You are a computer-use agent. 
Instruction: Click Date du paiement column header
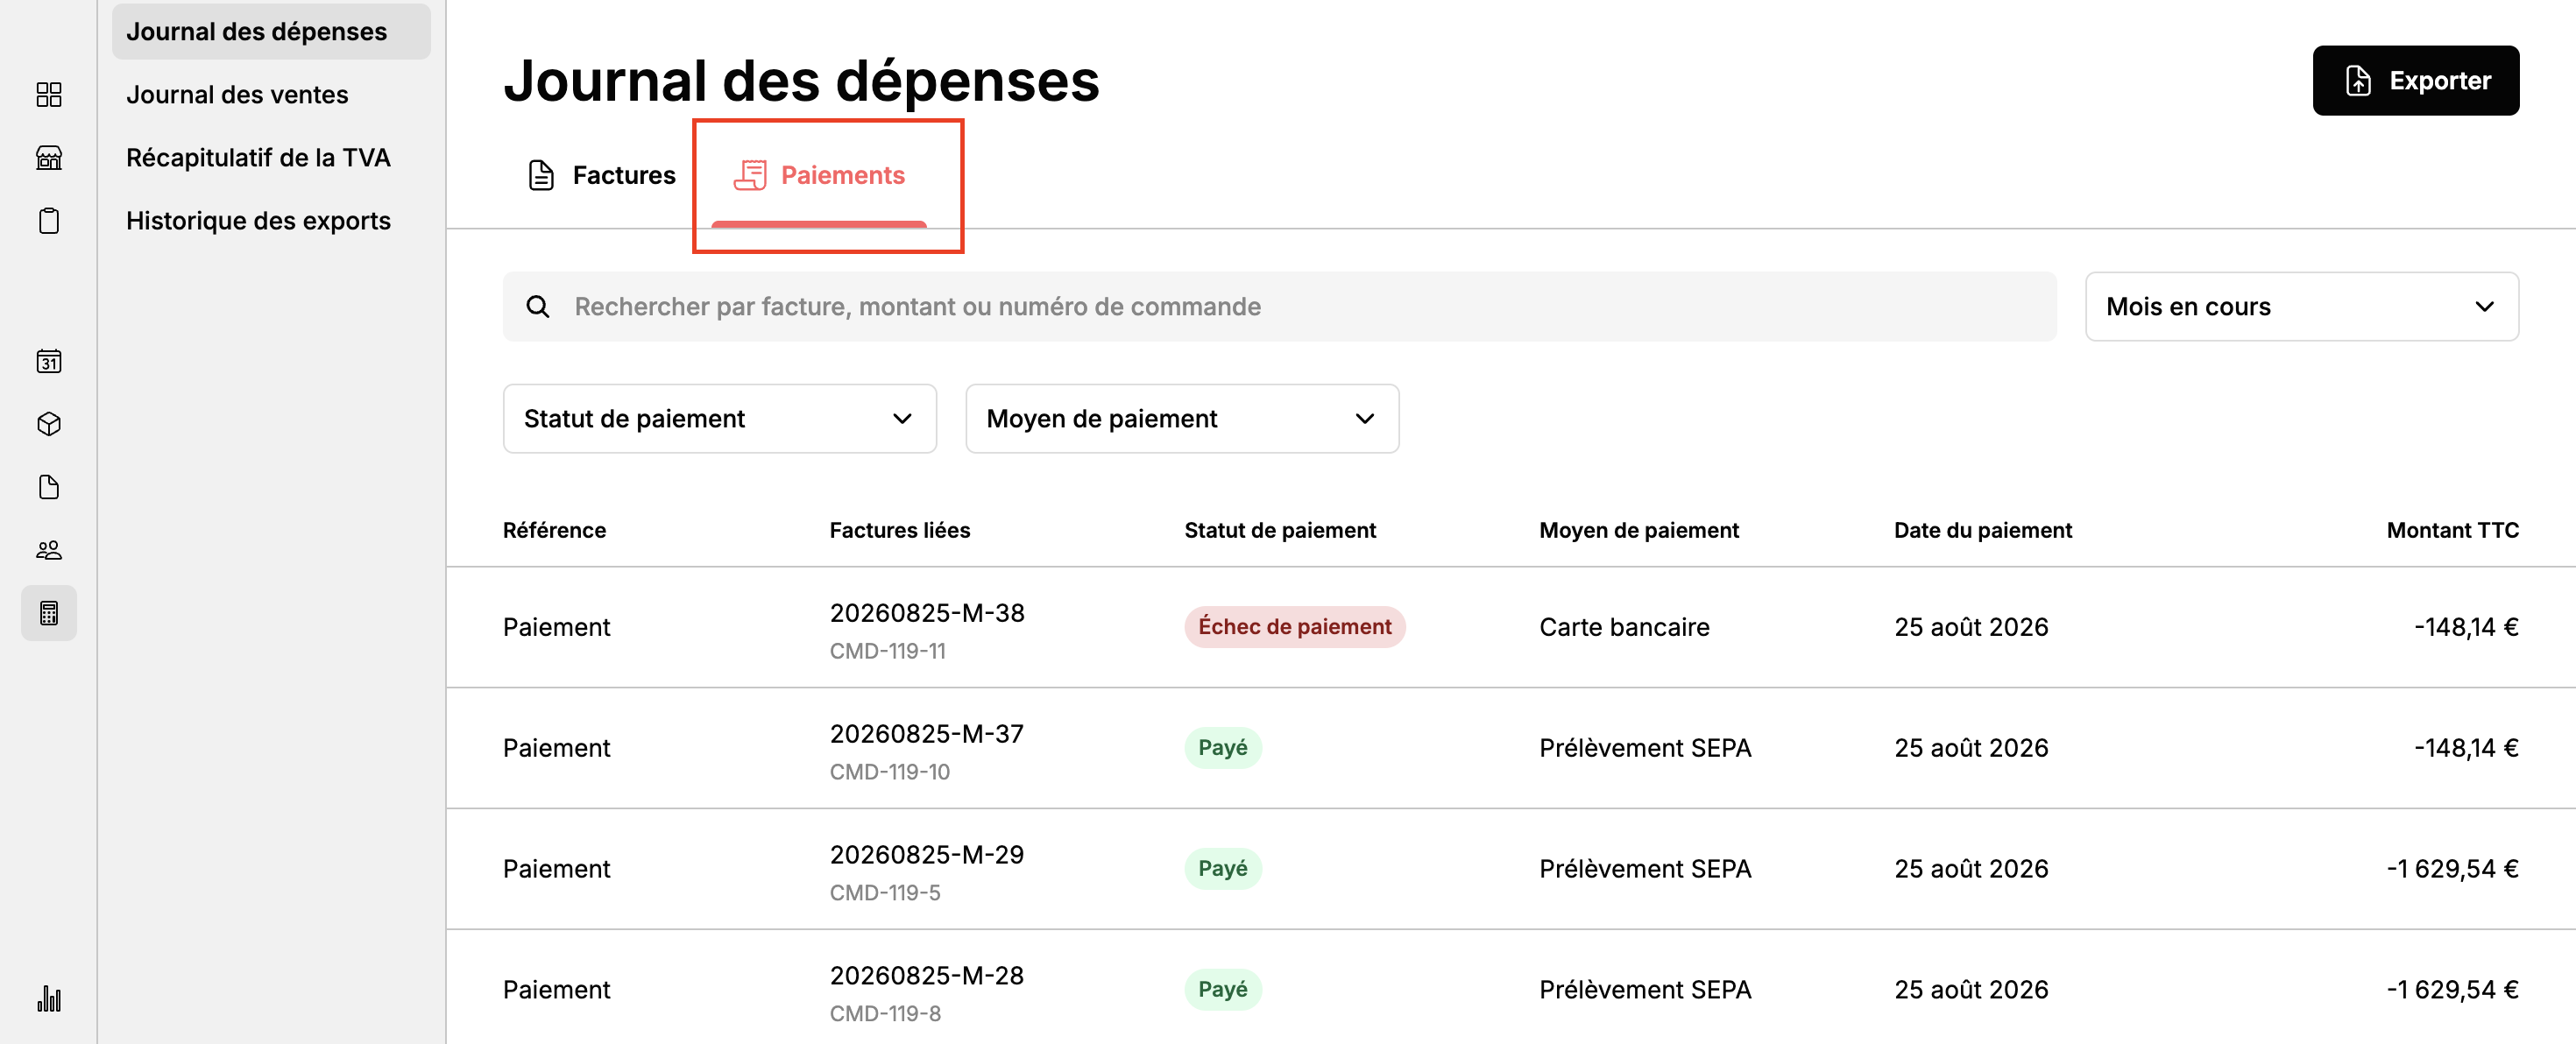[1982, 530]
